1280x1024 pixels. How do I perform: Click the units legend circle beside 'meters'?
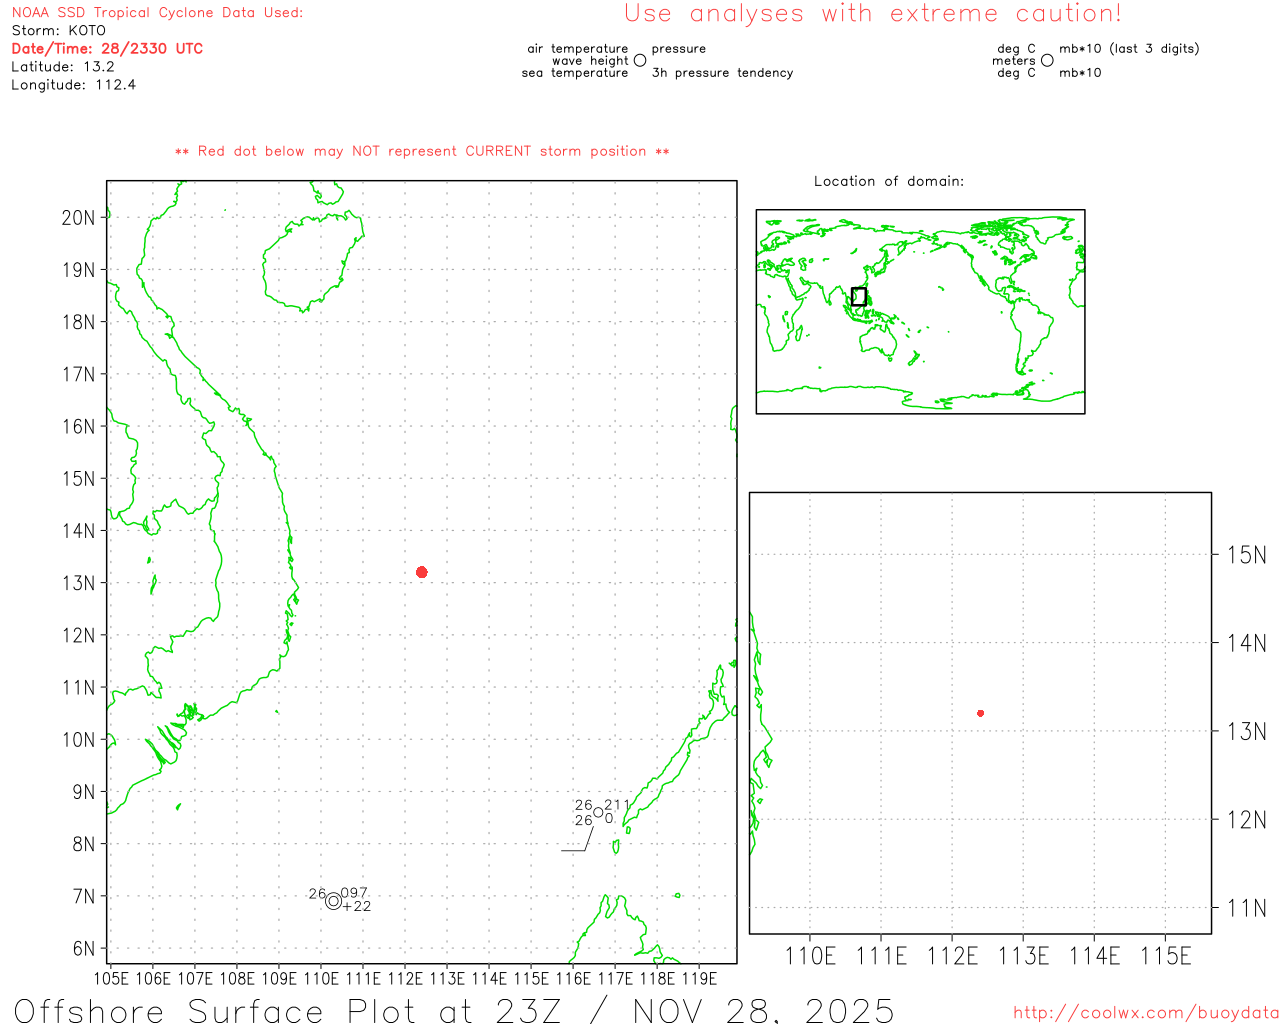[x=1047, y=61]
